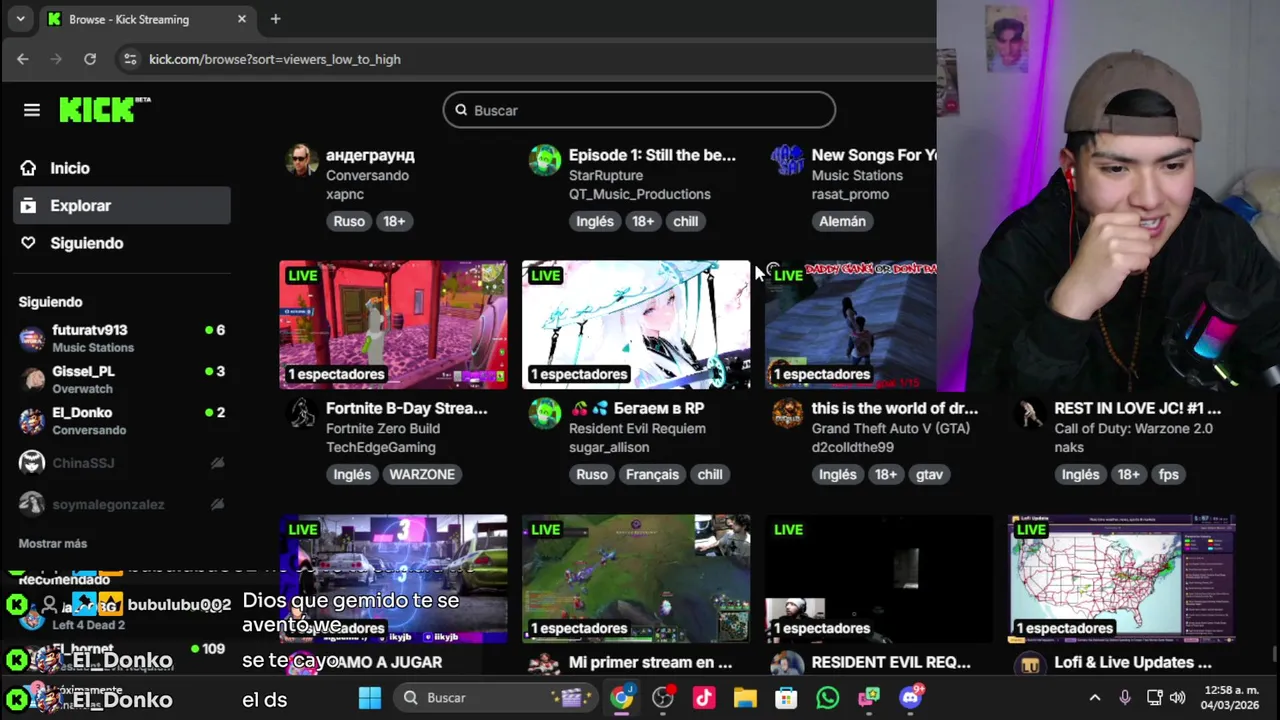
Task: Click the kick.com URL address bar
Action: pos(275,59)
